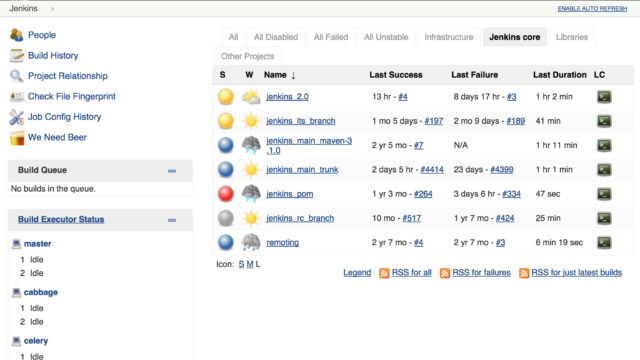This screenshot has width=640, height=360.
Task: Sort by the Last Duration column
Action: [560, 75]
